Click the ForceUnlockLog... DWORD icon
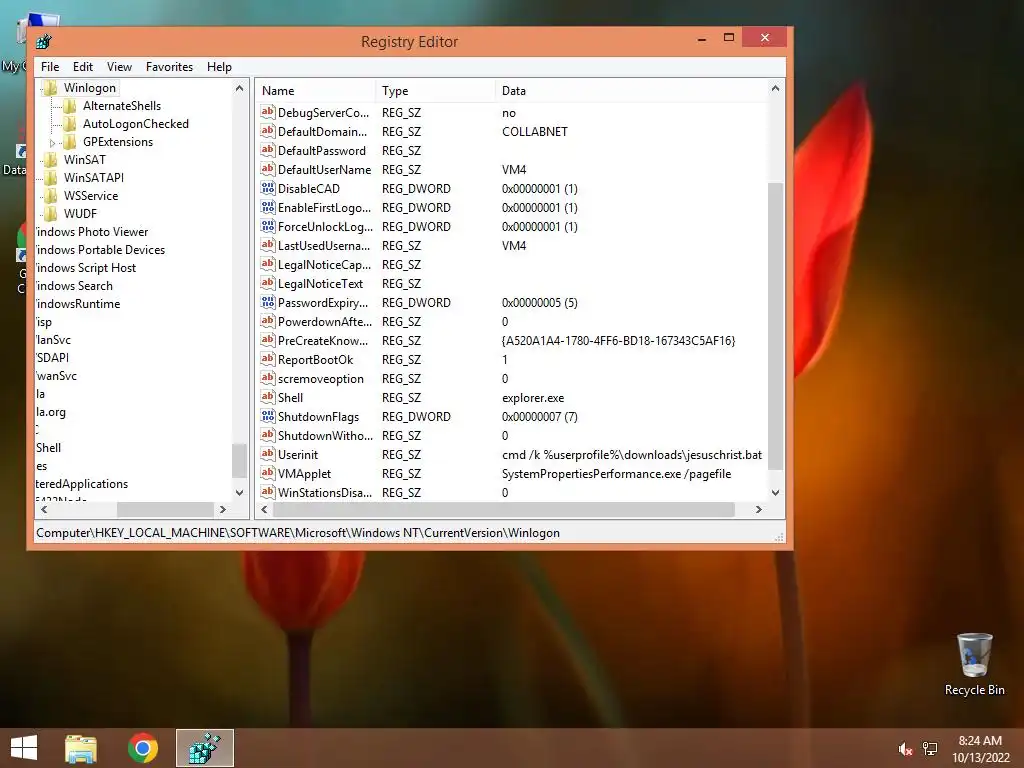This screenshot has width=1024, height=768. click(x=268, y=226)
